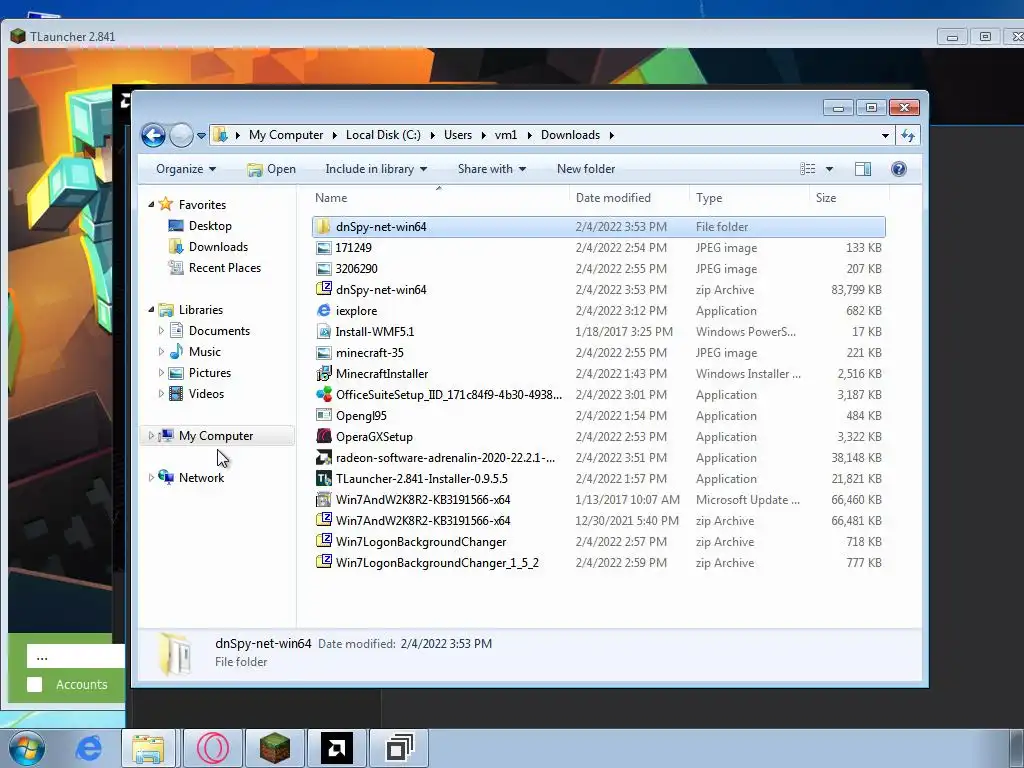Select the 3206290 JPEG image icon
The width and height of the screenshot is (1024, 768).
pyautogui.click(x=323, y=268)
